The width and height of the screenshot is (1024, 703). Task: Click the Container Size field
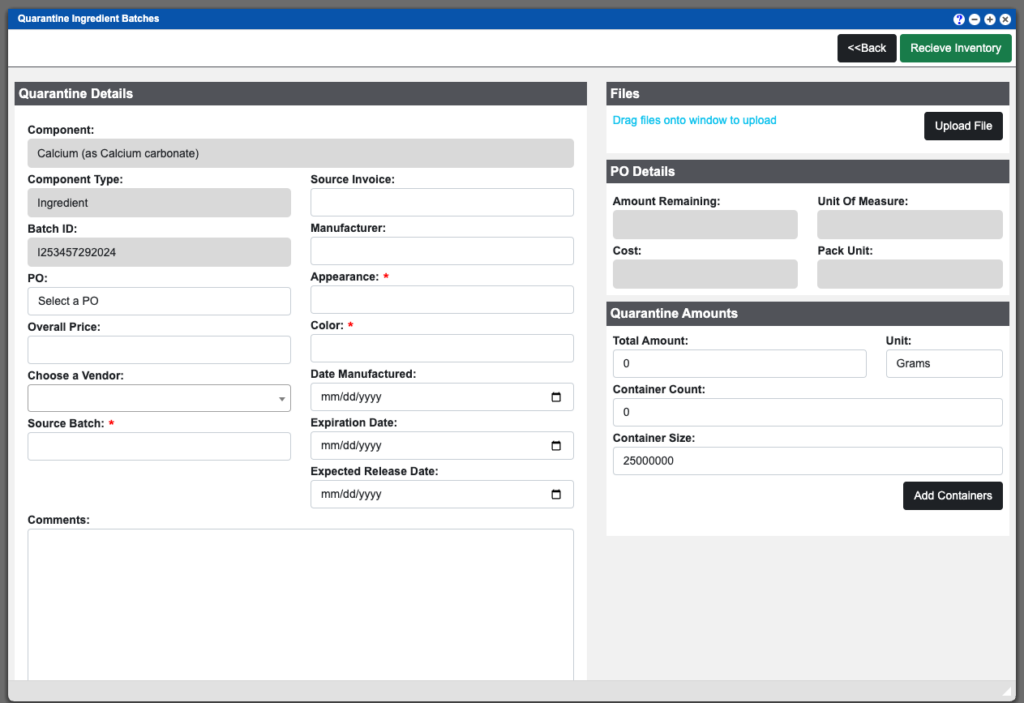(x=807, y=460)
